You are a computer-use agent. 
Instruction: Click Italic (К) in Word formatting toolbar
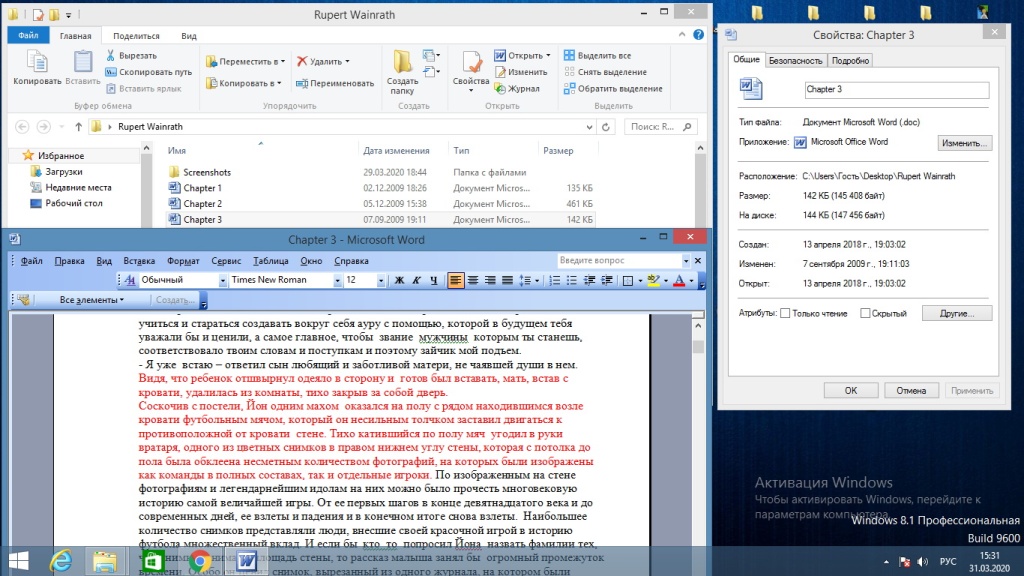pyautogui.click(x=416, y=280)
